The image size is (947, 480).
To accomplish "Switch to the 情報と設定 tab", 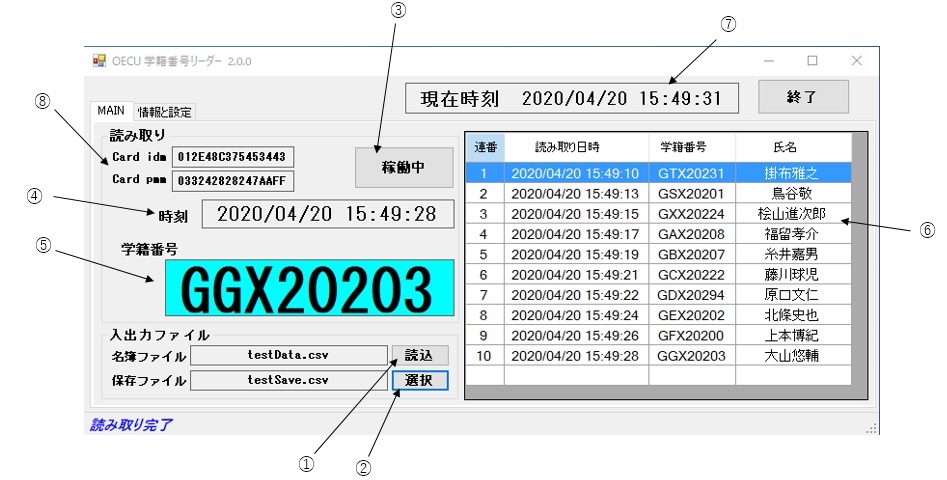I will pos(165,111).
